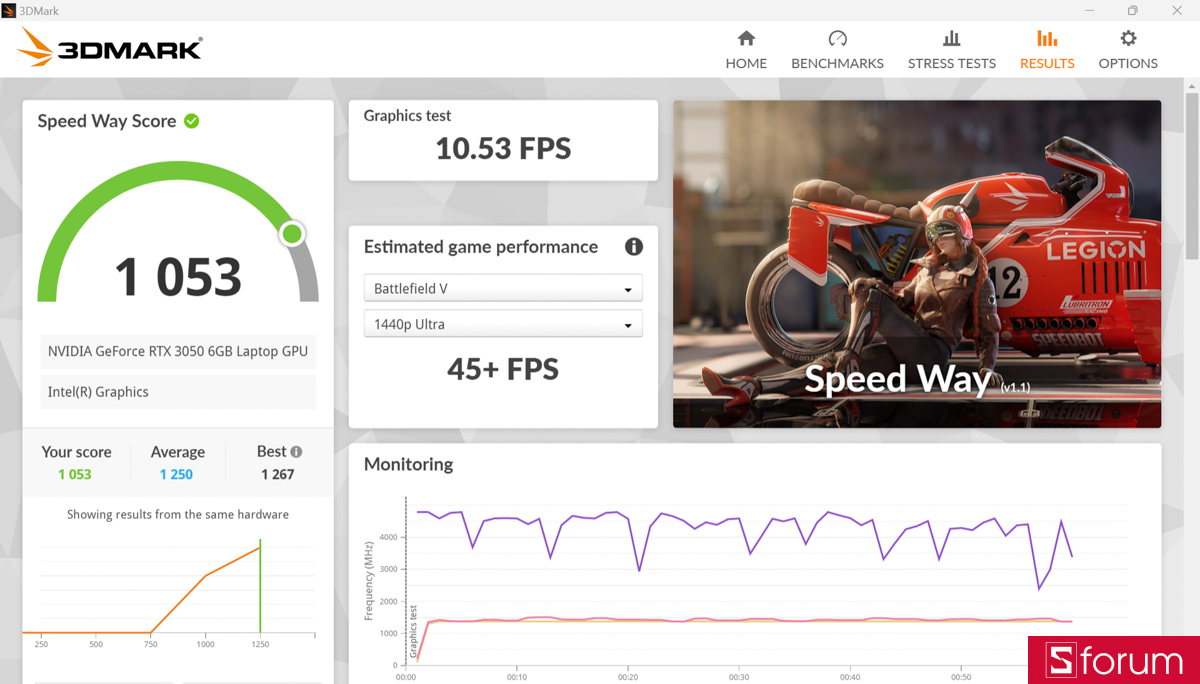Click the info icon next to Best
This screenshot has width=1200, height=684.
(296, 451)
